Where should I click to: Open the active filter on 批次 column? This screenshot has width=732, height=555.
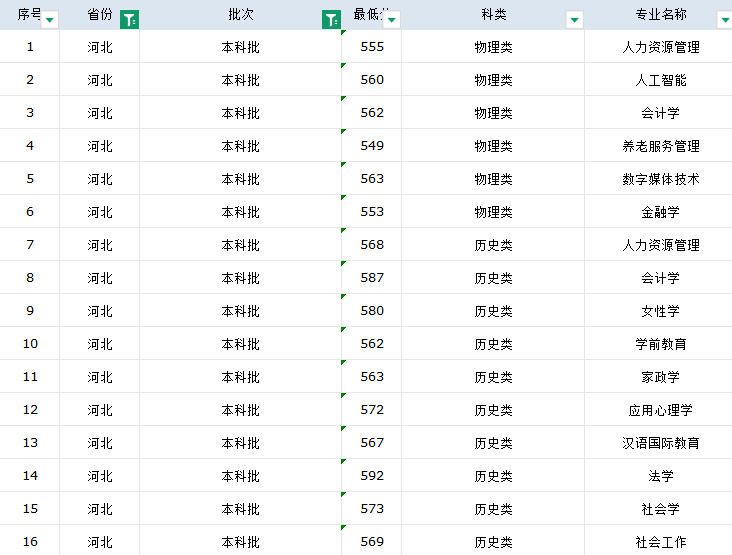(331, 20)
